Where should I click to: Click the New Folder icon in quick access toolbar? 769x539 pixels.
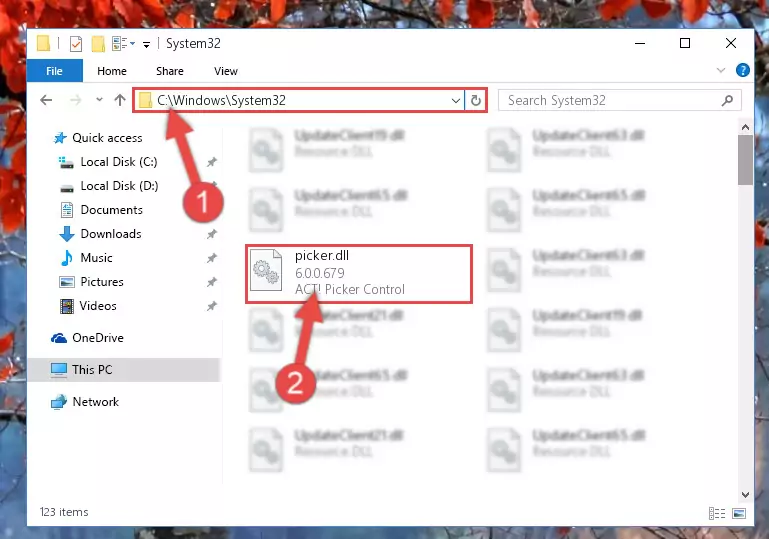pos(98,44)
